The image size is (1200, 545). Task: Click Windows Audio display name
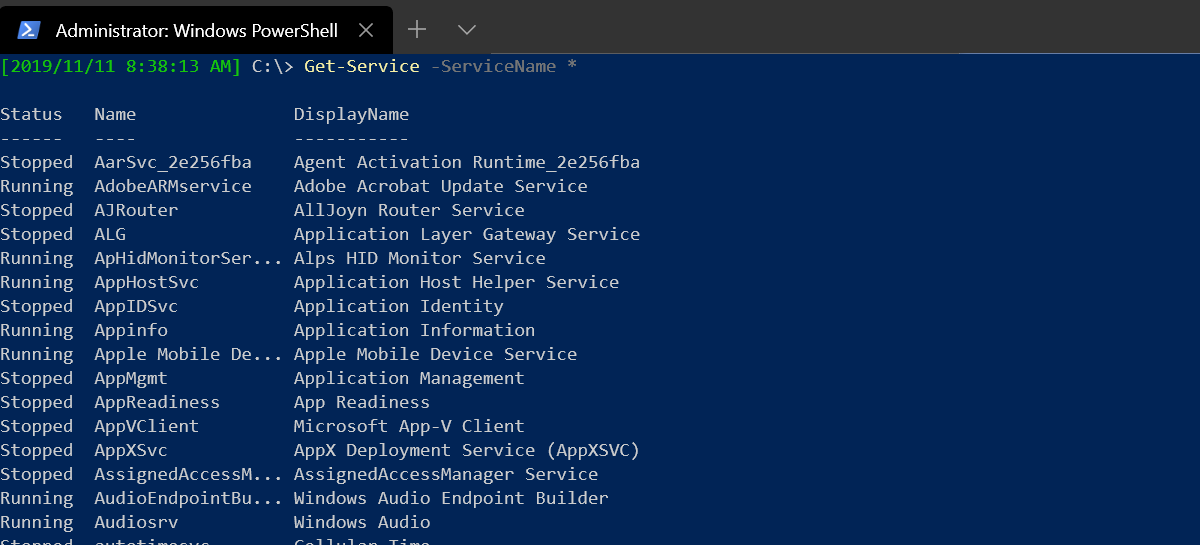362,522
